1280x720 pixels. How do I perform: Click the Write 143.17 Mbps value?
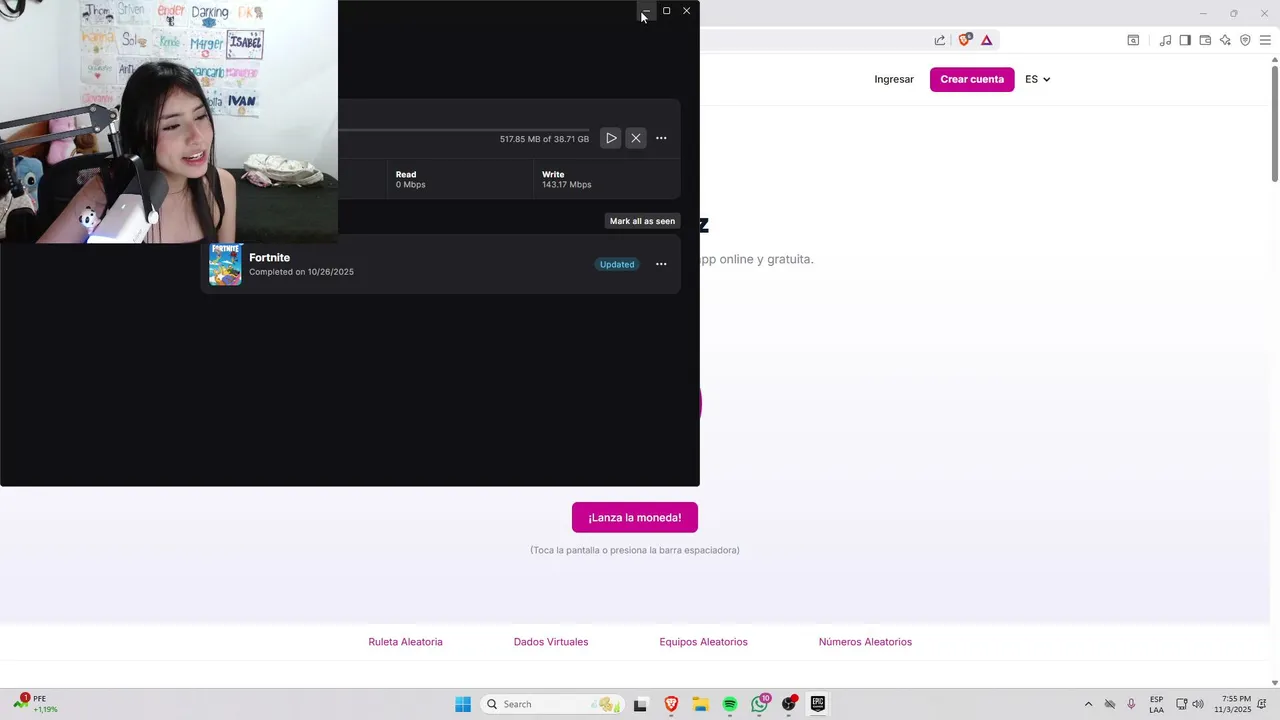pos(567,185)
